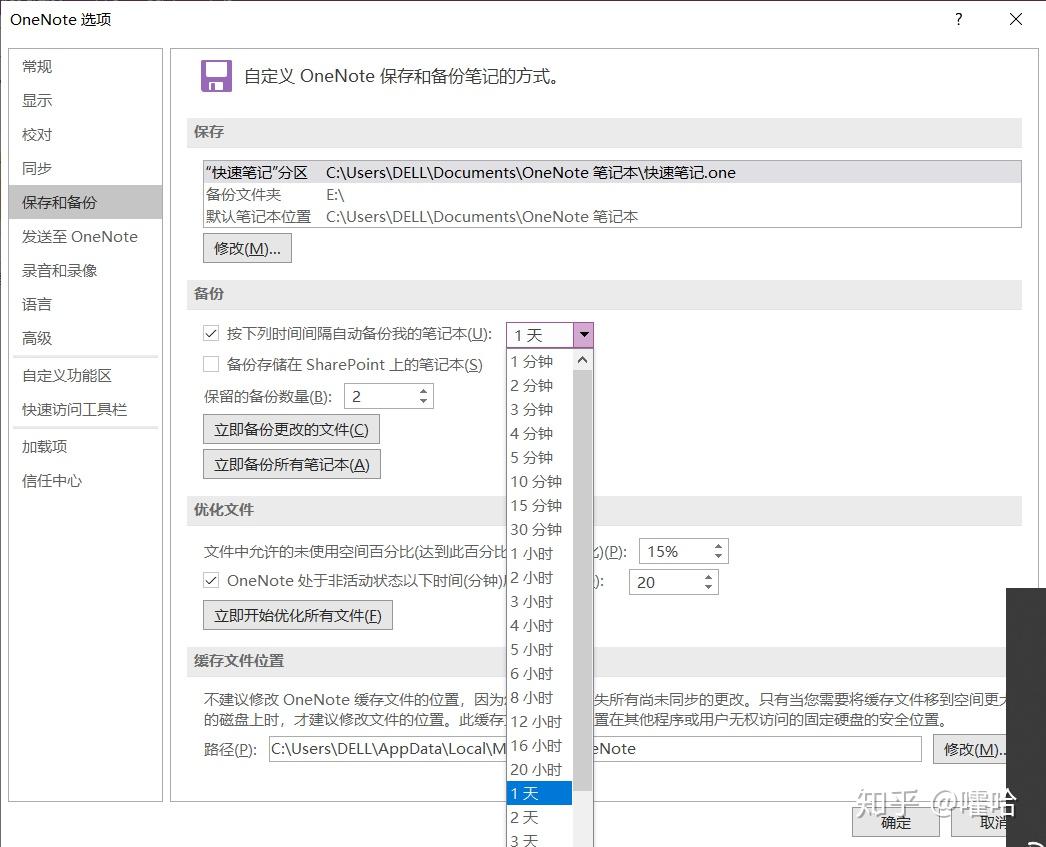Viewport: 1046px width, 847px height.
Task: Switch to the 语言 category
Action: click(85, 305)
